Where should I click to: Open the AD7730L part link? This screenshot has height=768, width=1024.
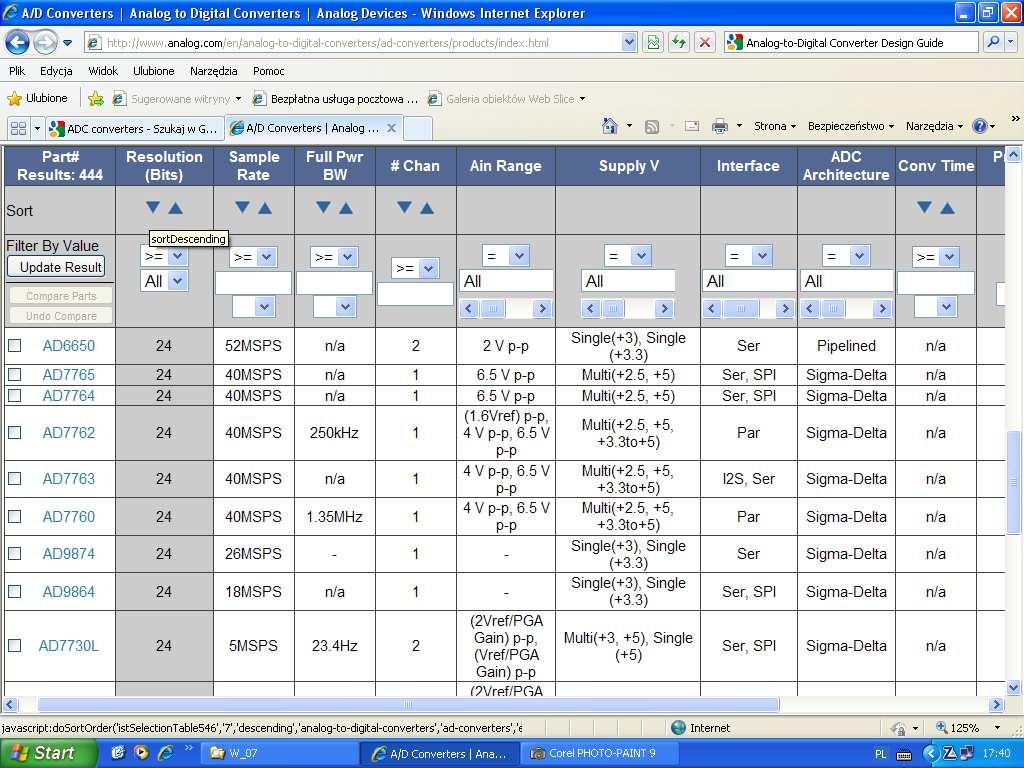pyautogui.click(x=69, y=646)
